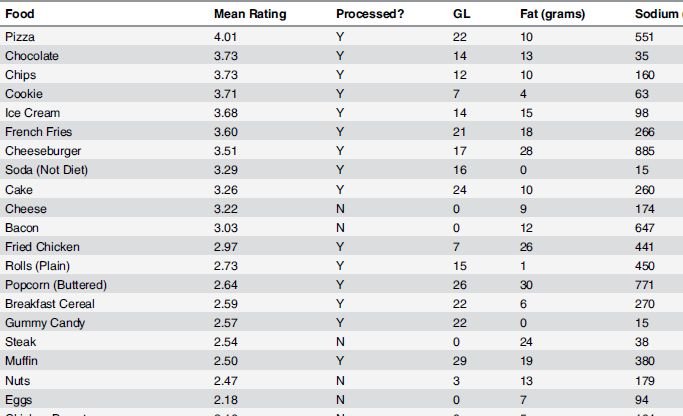Select the Mean Rating column header

pos(250,14)
